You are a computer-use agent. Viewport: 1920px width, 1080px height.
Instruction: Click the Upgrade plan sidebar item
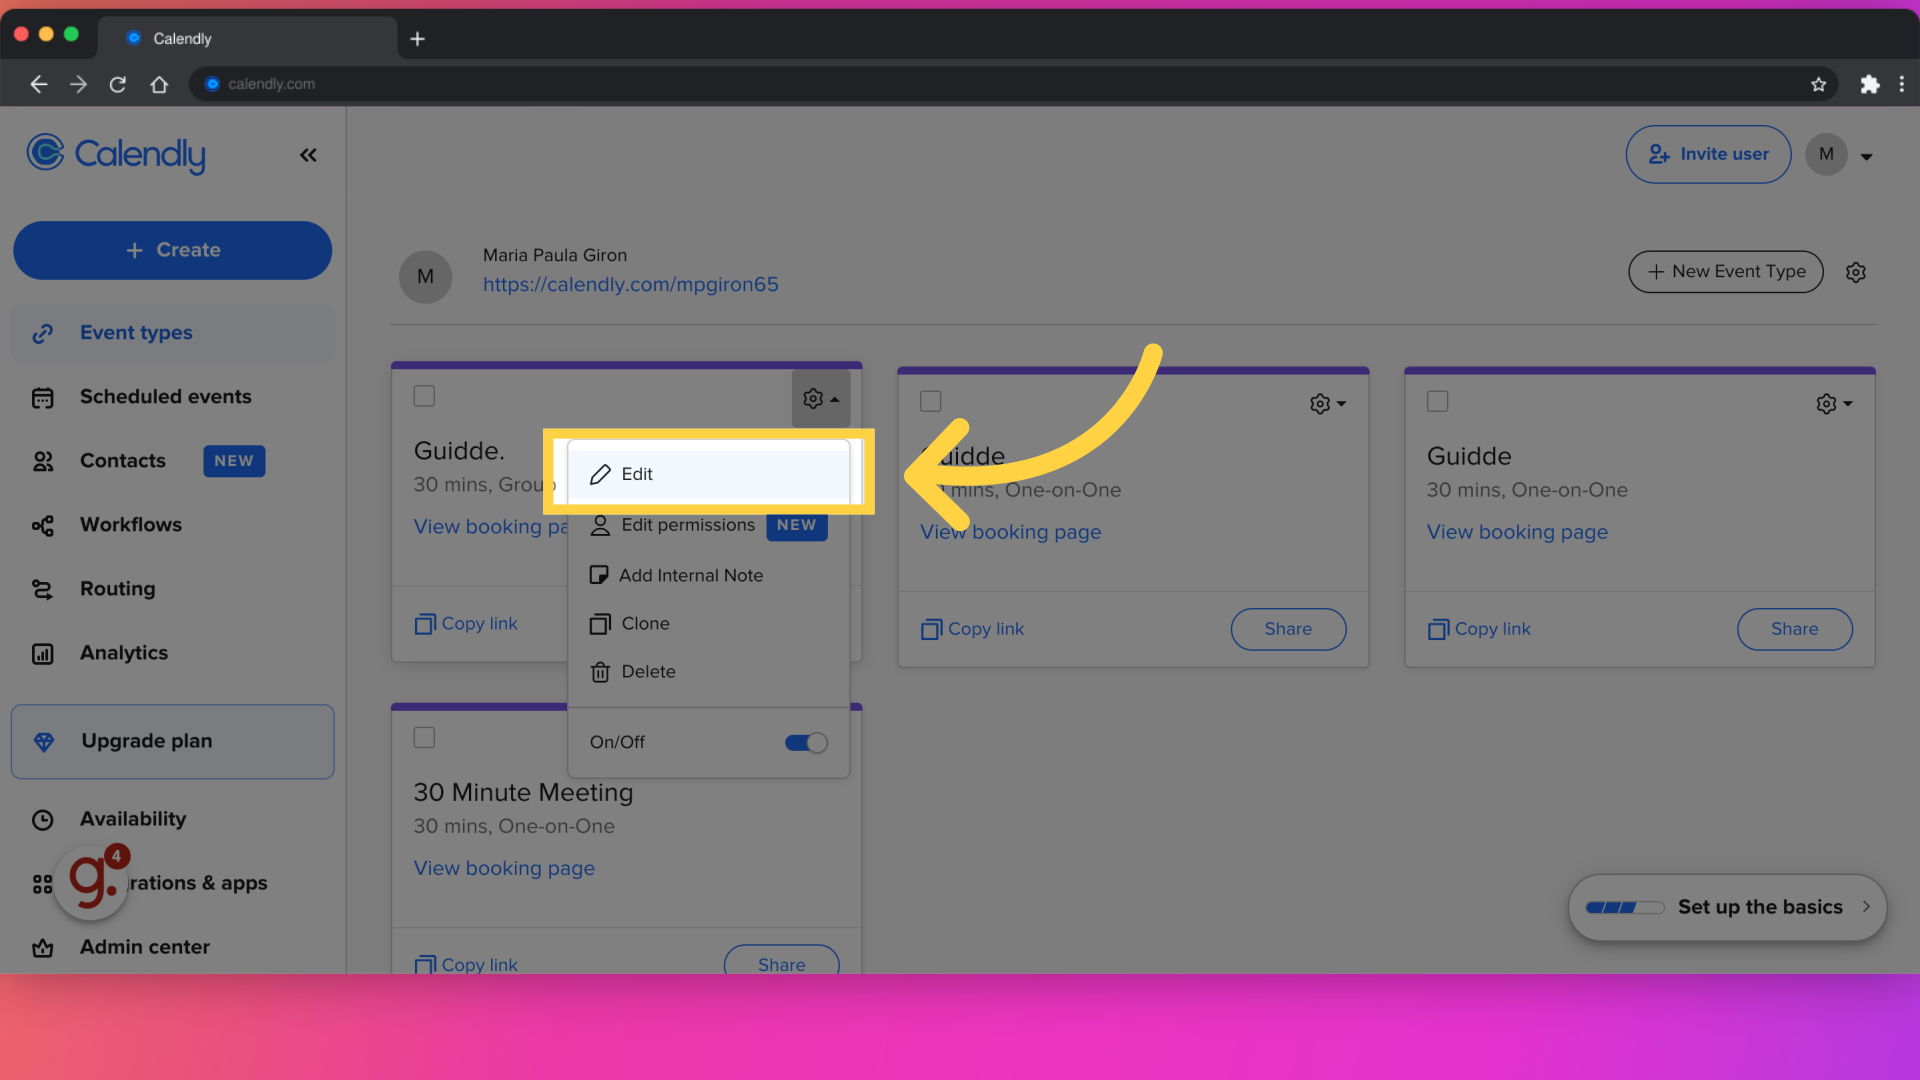click(x=171, y=741)
